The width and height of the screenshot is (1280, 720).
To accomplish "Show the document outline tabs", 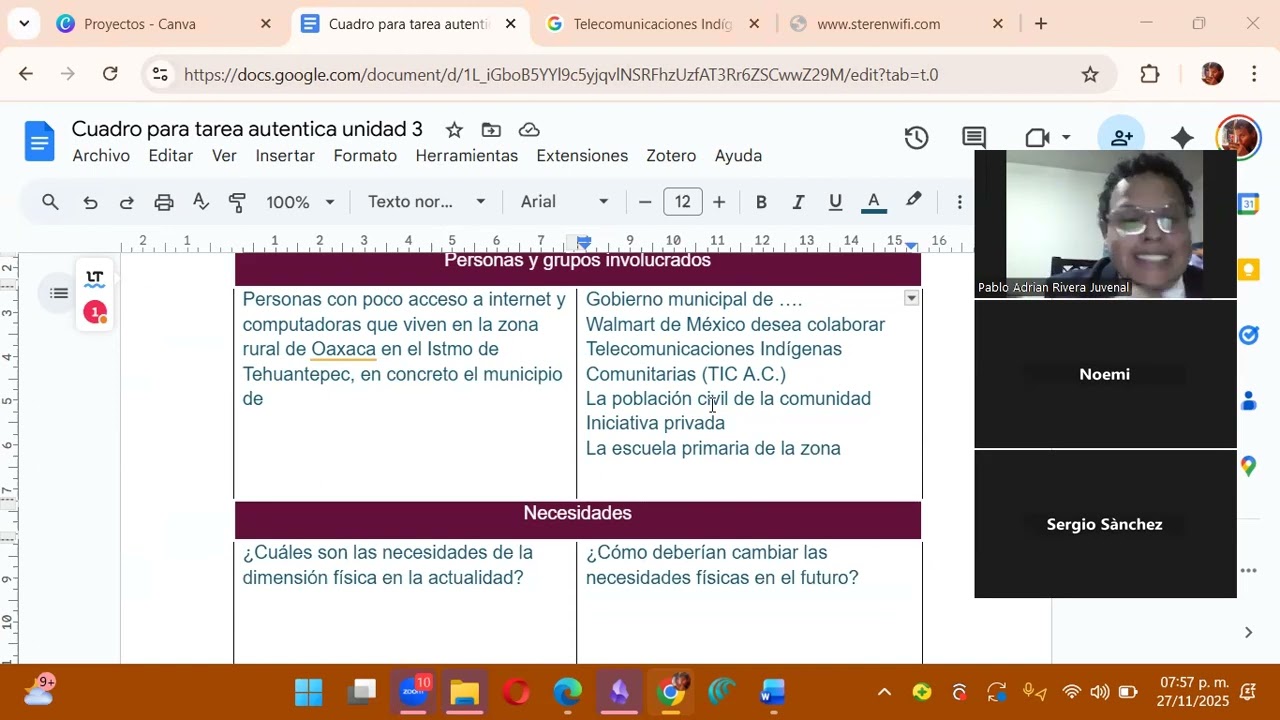I will (59, 293).
